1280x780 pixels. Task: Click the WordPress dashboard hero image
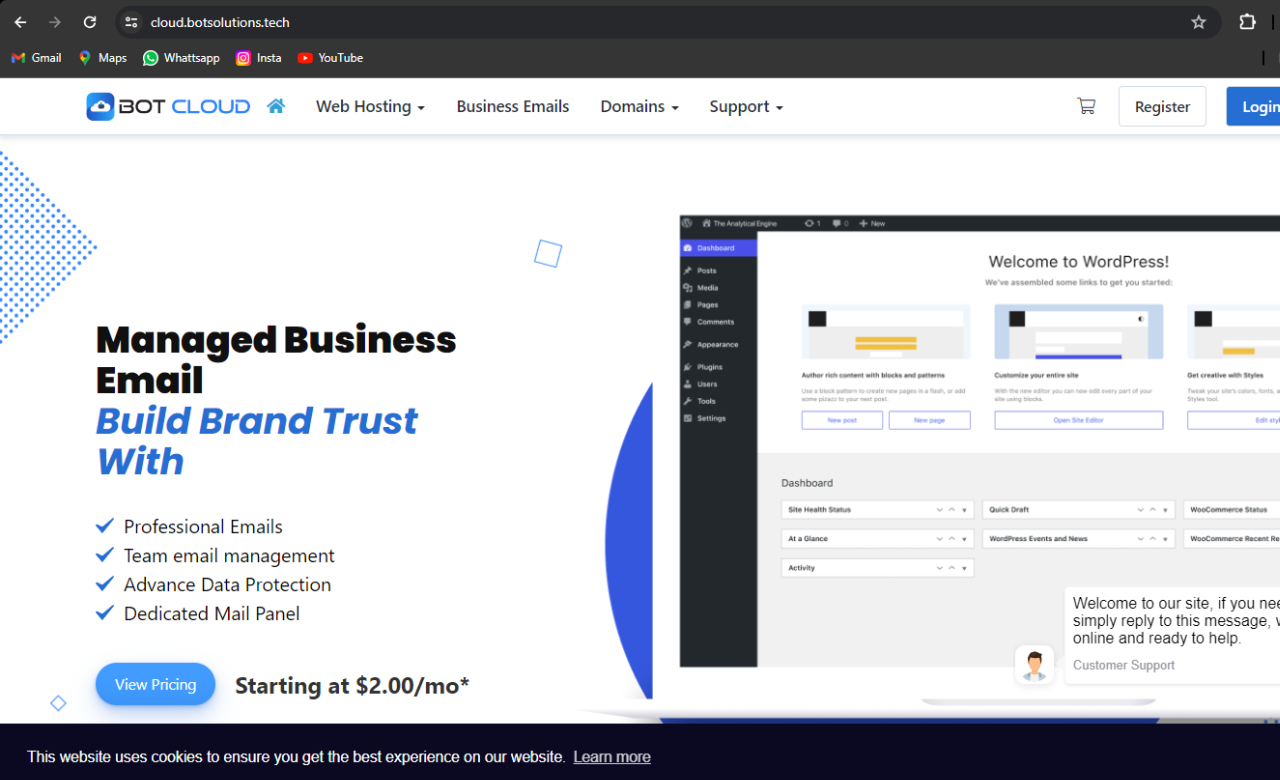coord(979,441)
